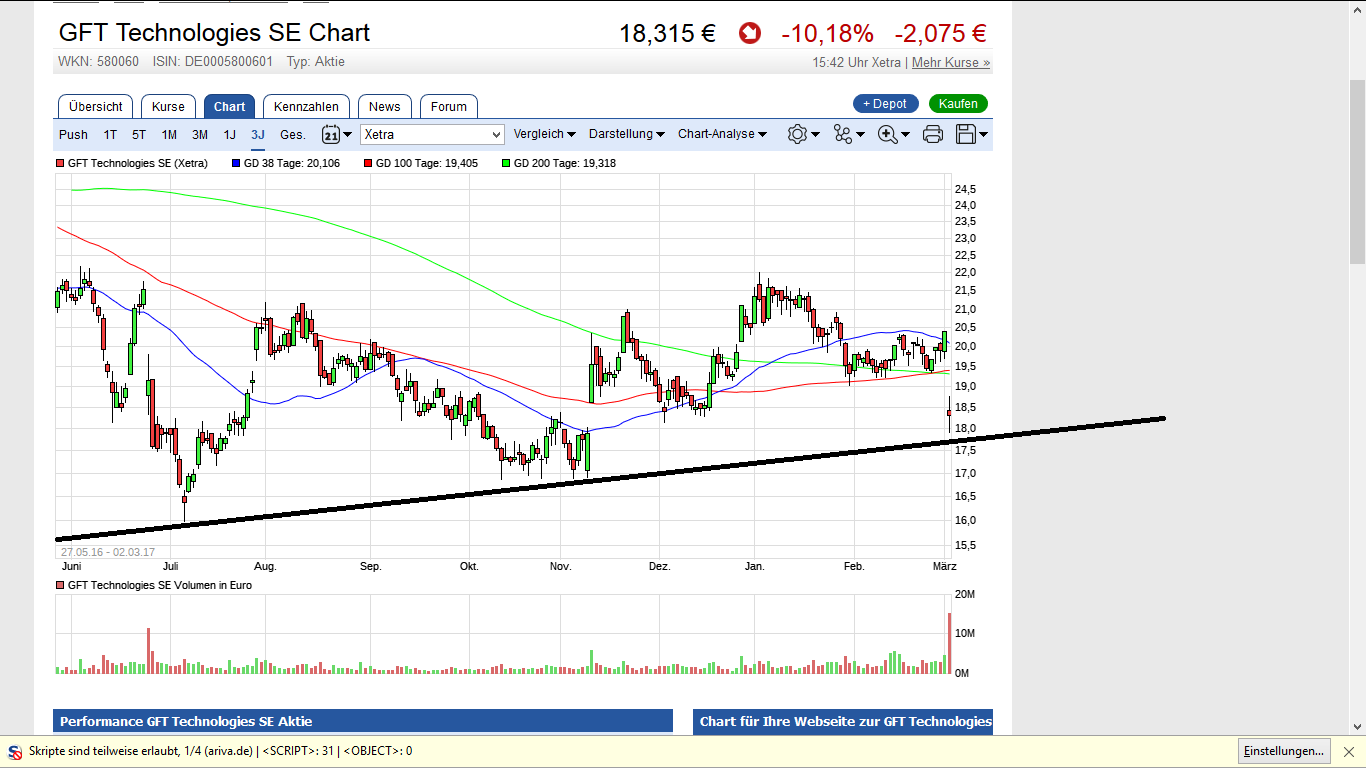The height and width of the screenshot is (768, 1366).
Task: Click the Chart für Ihre Webseite header
Action: [x=843, y=722]
